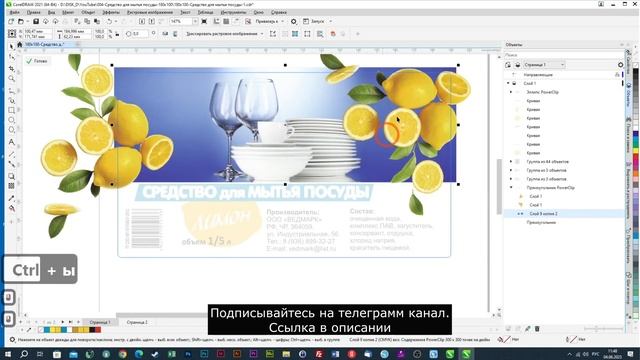Click the Open folder icon
Viewport: 640px width, 360px height.
20,21
